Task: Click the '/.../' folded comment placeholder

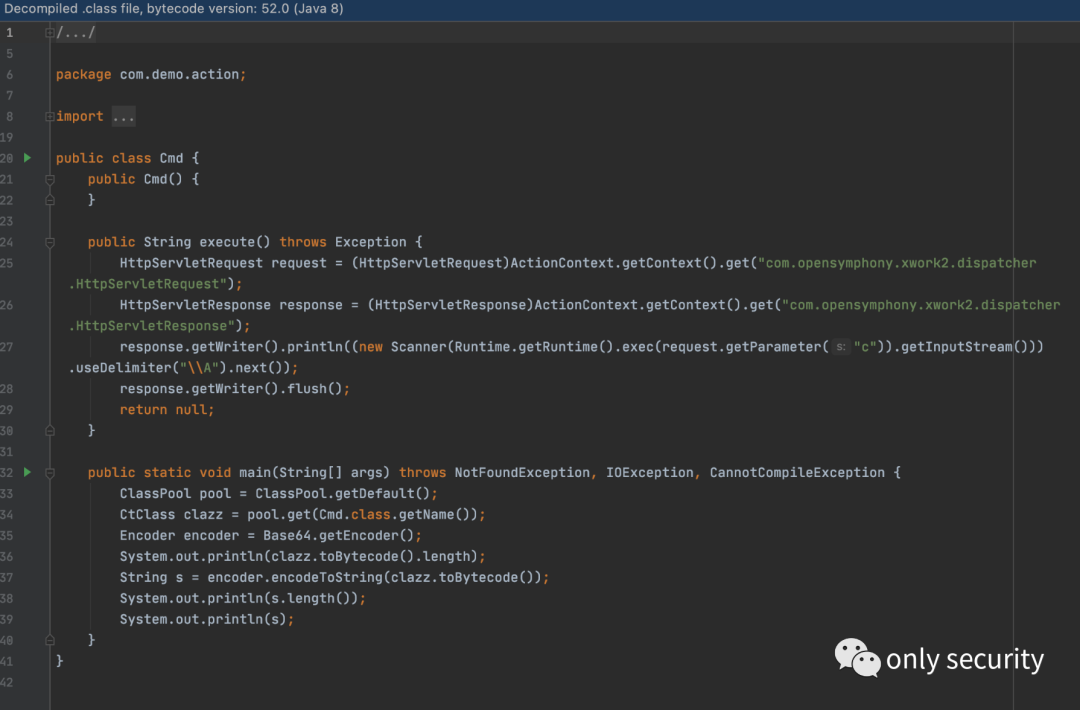Action: (x=76, y=32)
